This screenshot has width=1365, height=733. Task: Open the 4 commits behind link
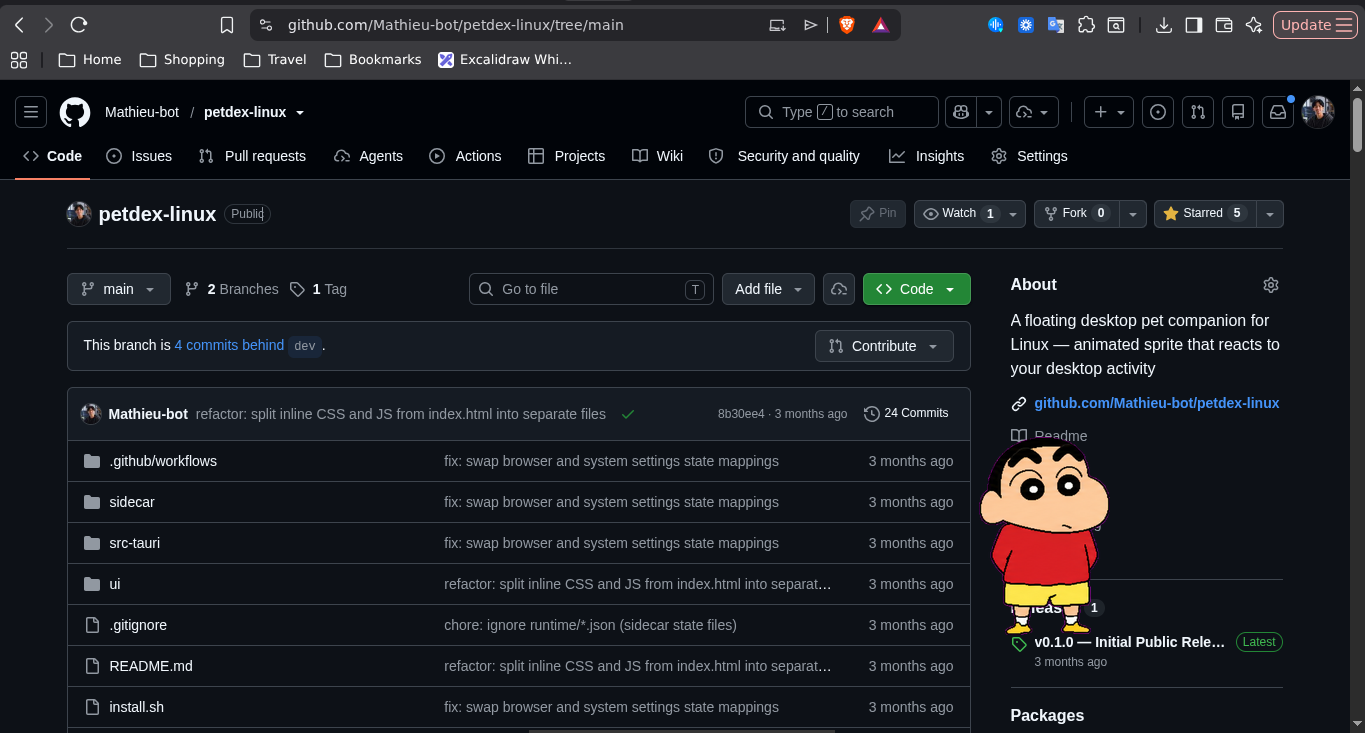point(229,345)
